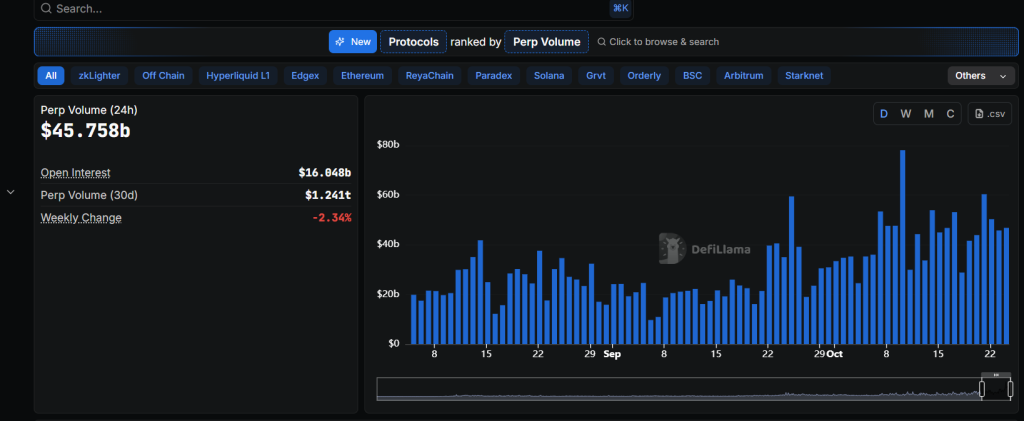1024x421 pixels.
Task: Click the Open Interest label
Action: [76, 173]
